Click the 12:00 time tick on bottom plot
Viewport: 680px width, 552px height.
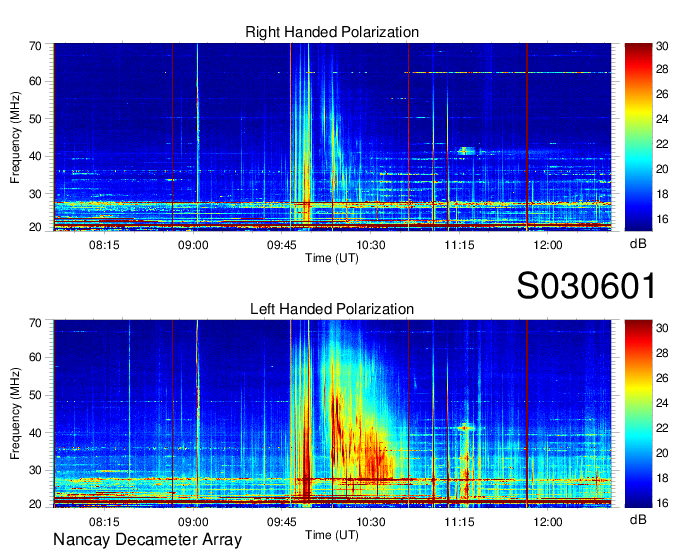click(548, 522)
